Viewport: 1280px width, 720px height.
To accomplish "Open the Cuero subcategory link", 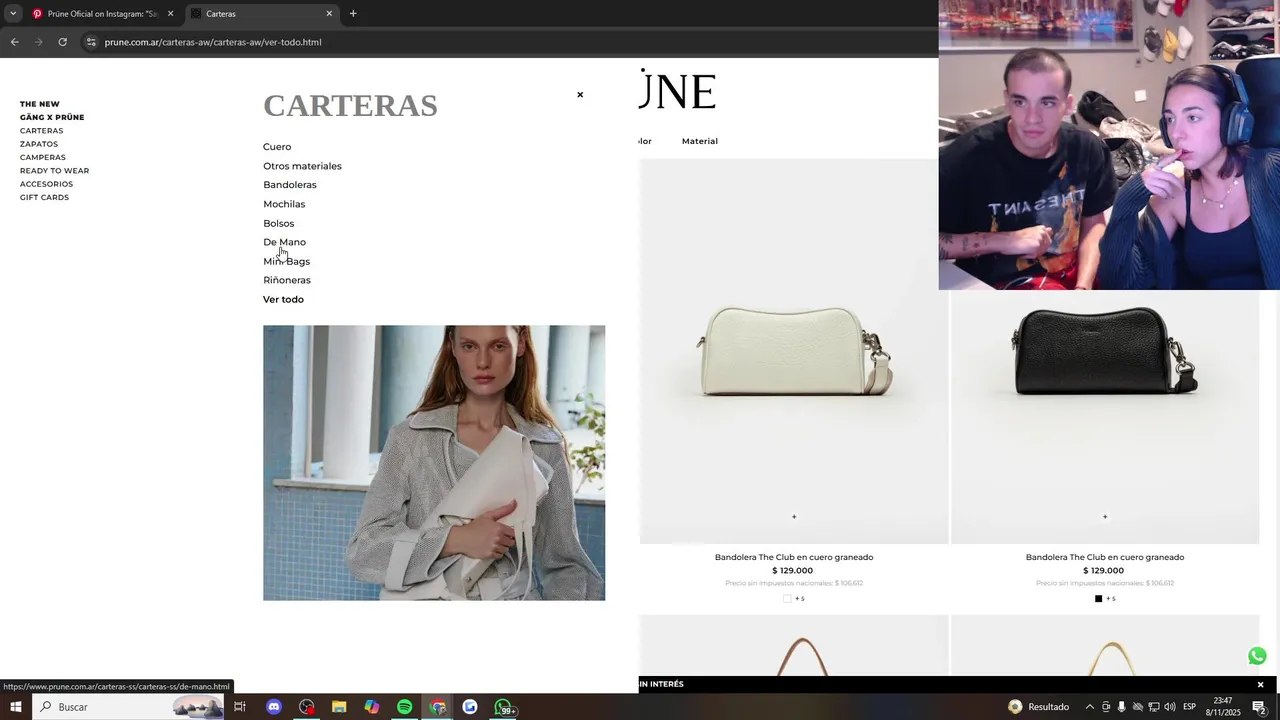I will pos(277,147).
